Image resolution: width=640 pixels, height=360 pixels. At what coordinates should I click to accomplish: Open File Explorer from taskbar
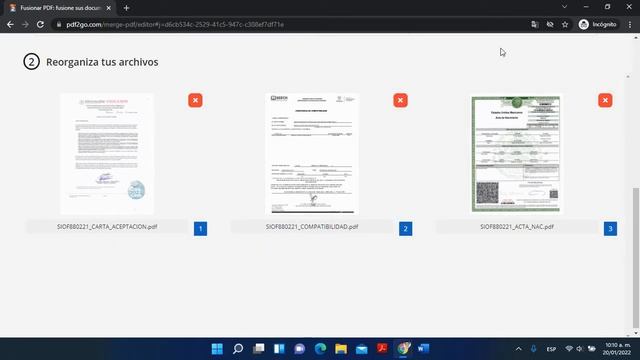[341, 349]
